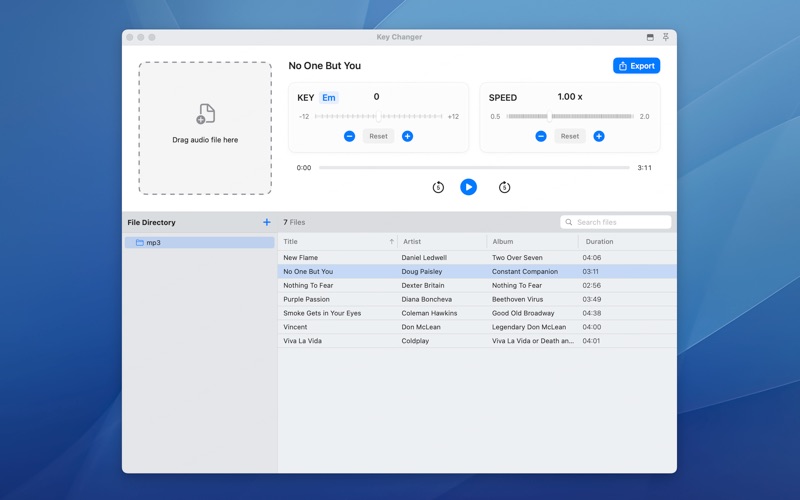Screen dimensions: 800x500
Task: Click duration 02:56
Action: [591, 285]
